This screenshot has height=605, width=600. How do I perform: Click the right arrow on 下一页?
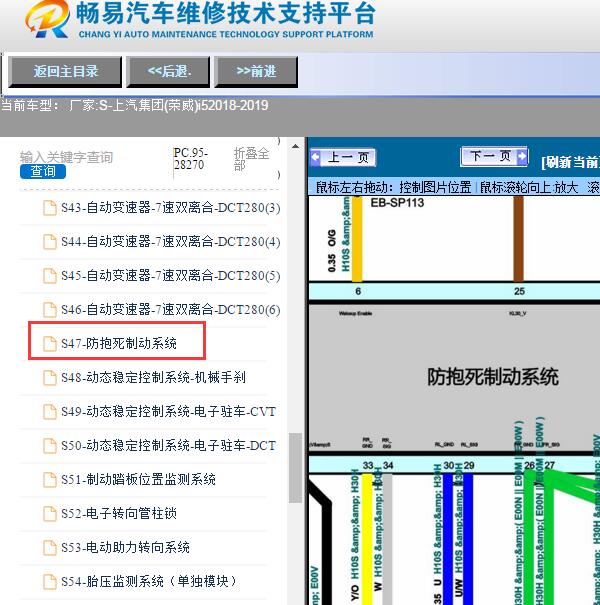pyautogui.click(x=522, y=156)
